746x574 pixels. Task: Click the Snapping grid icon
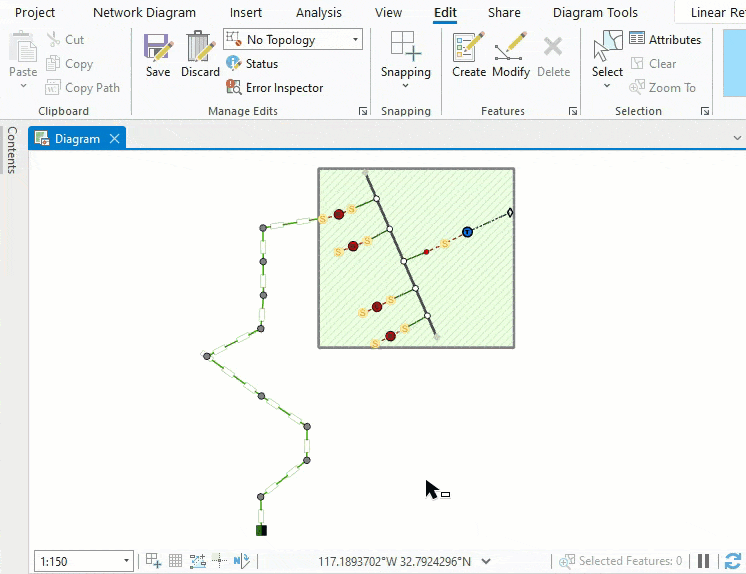405,46
